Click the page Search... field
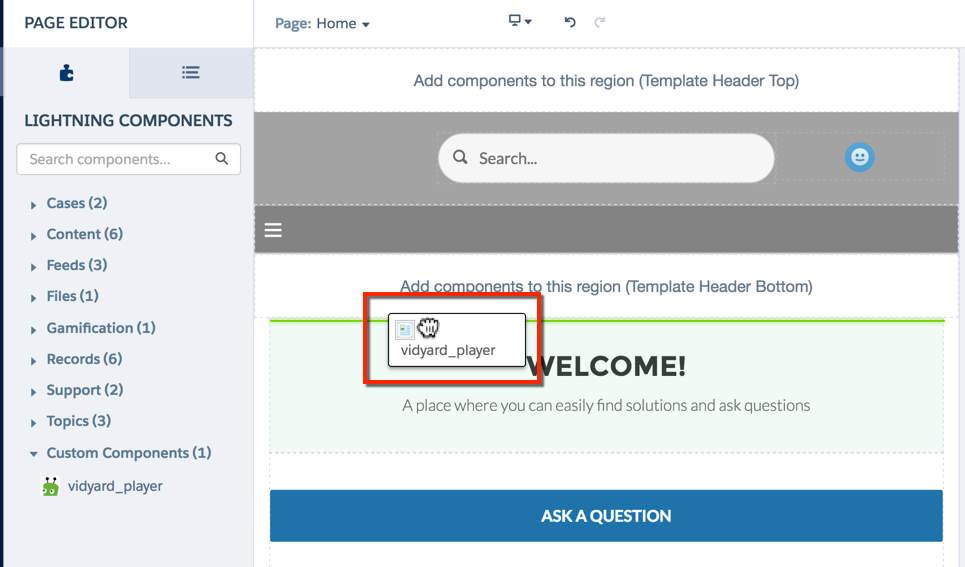 [606, 158]
